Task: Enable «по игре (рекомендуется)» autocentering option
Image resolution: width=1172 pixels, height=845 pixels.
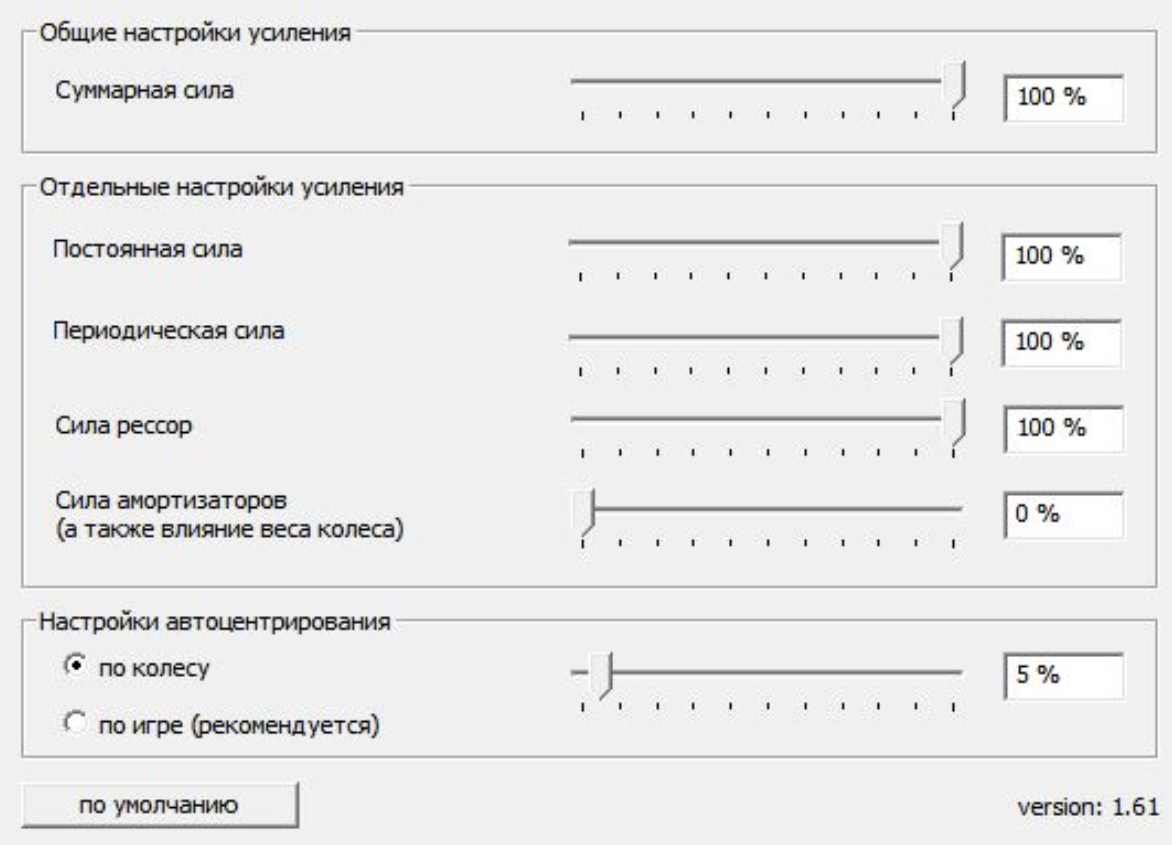Action: point(72,721)
